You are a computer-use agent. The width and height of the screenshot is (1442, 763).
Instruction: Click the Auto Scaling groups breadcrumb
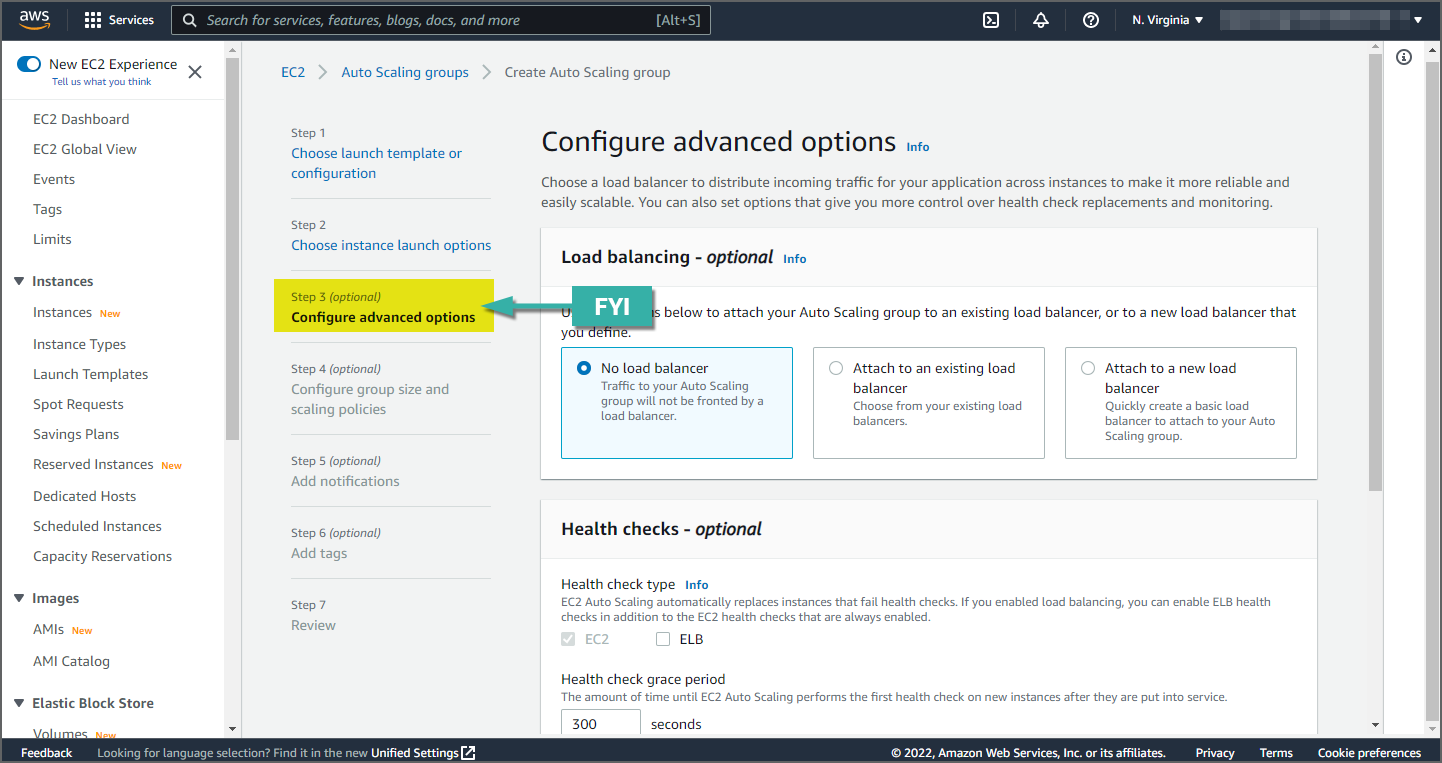tap(405, 72)
